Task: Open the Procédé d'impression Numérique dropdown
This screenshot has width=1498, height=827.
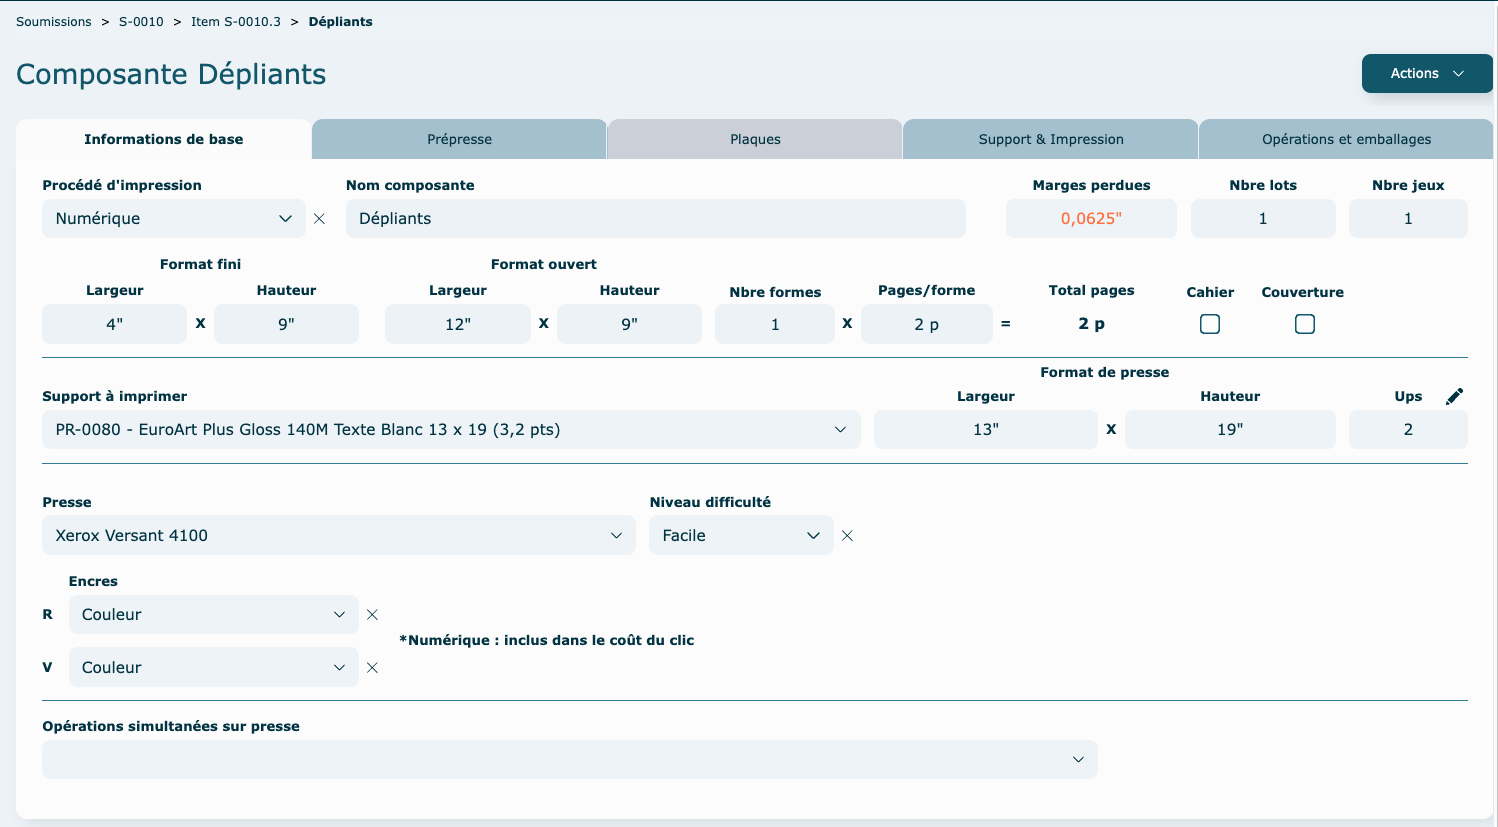Action: tap(173, 219)
